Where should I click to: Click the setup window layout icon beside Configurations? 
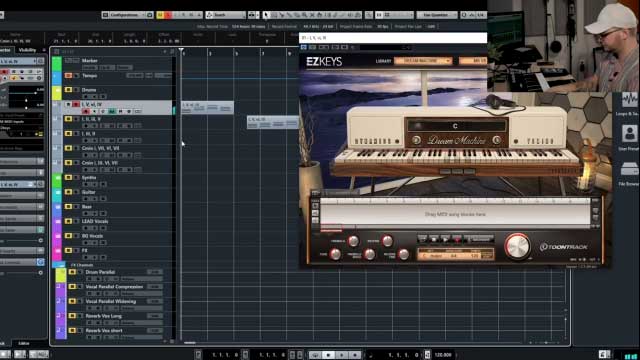tap(149, 15)
